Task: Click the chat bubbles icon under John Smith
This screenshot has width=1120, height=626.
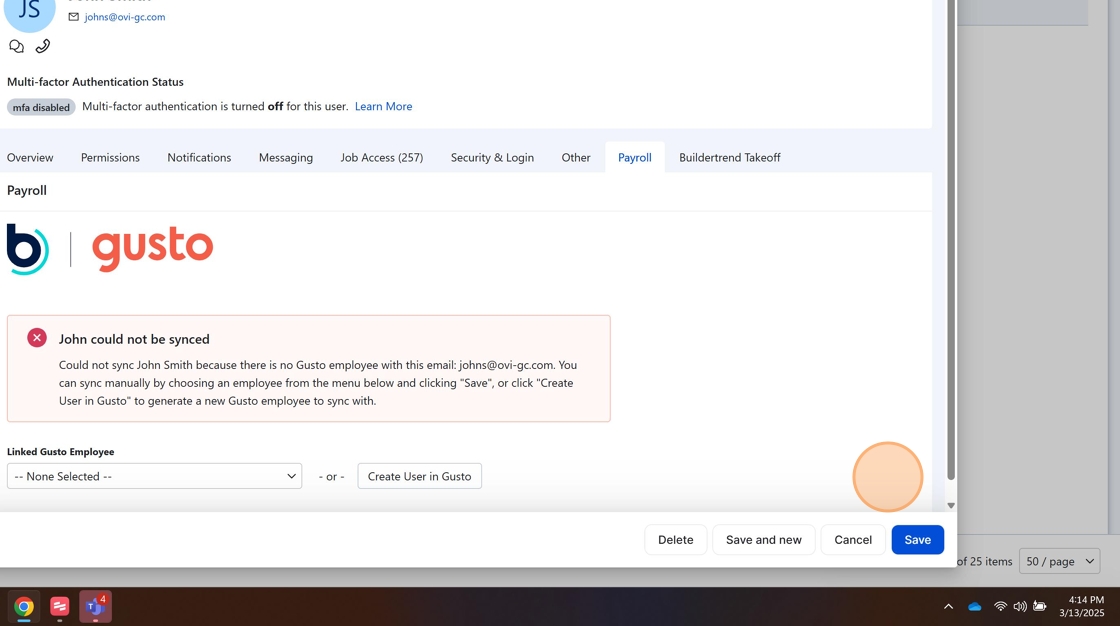Action: (16, 46)
